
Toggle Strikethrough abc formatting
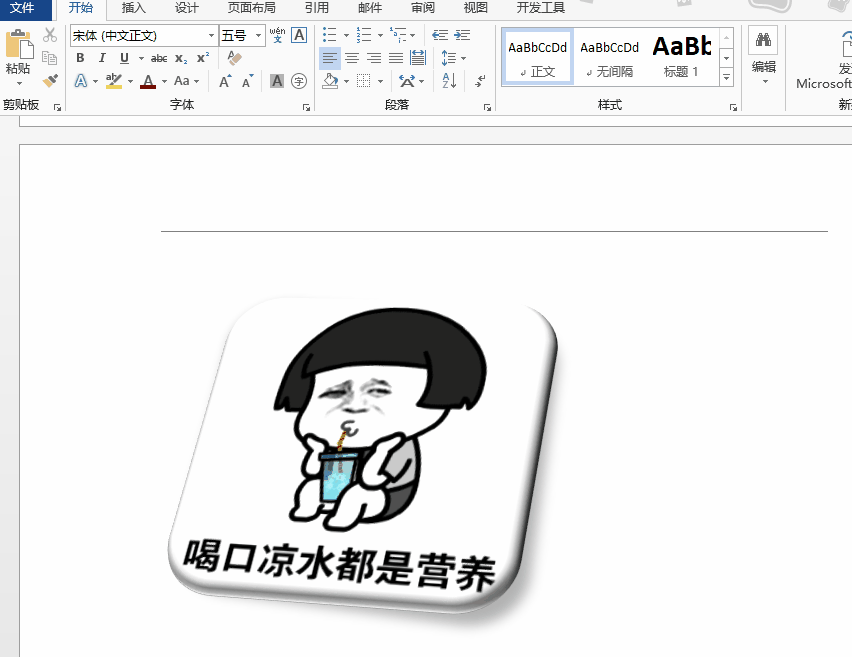click(x=159, y=58)
